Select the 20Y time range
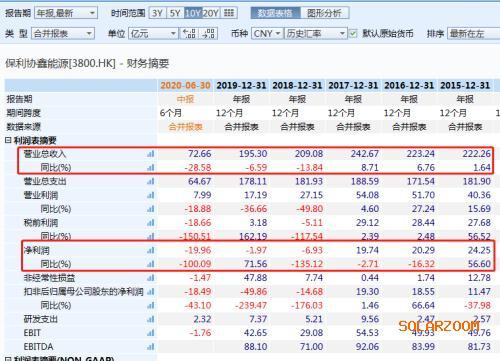Screen dimensions: 500x361 tap(211, 13)
